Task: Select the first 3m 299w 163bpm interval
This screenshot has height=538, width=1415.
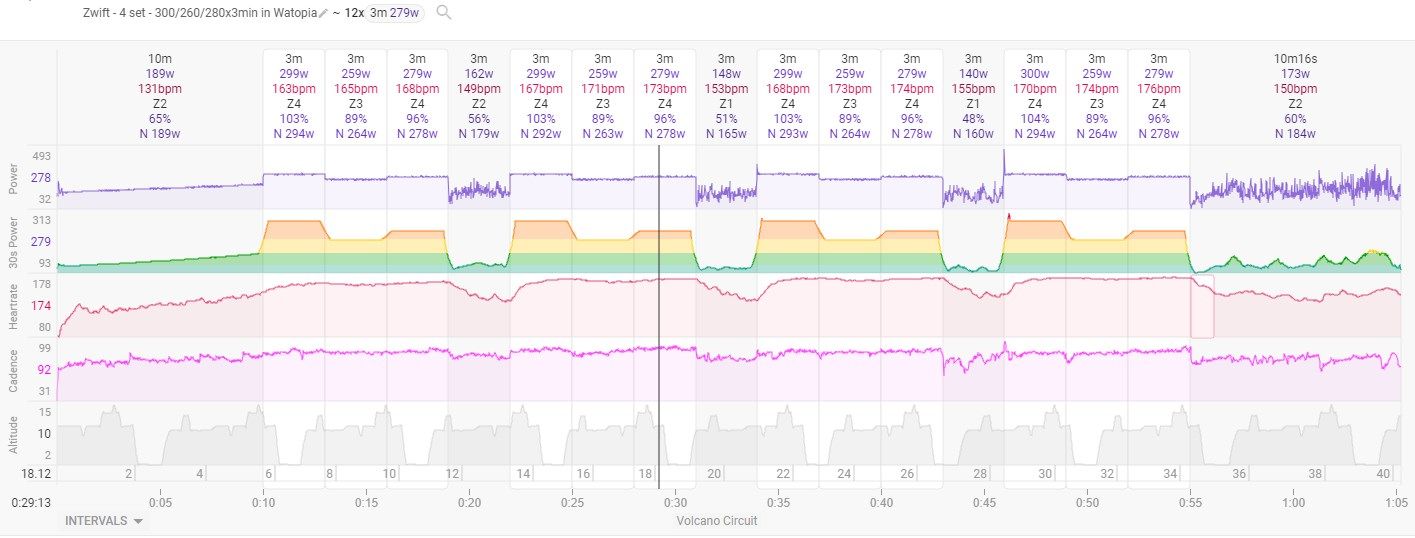Action: click(x=294, y=96)
